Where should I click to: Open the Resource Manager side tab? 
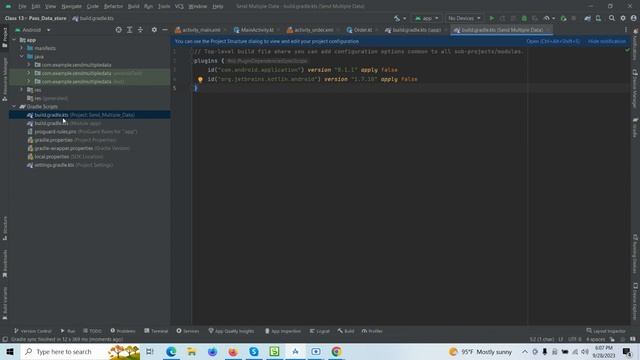tap(5, 80)
